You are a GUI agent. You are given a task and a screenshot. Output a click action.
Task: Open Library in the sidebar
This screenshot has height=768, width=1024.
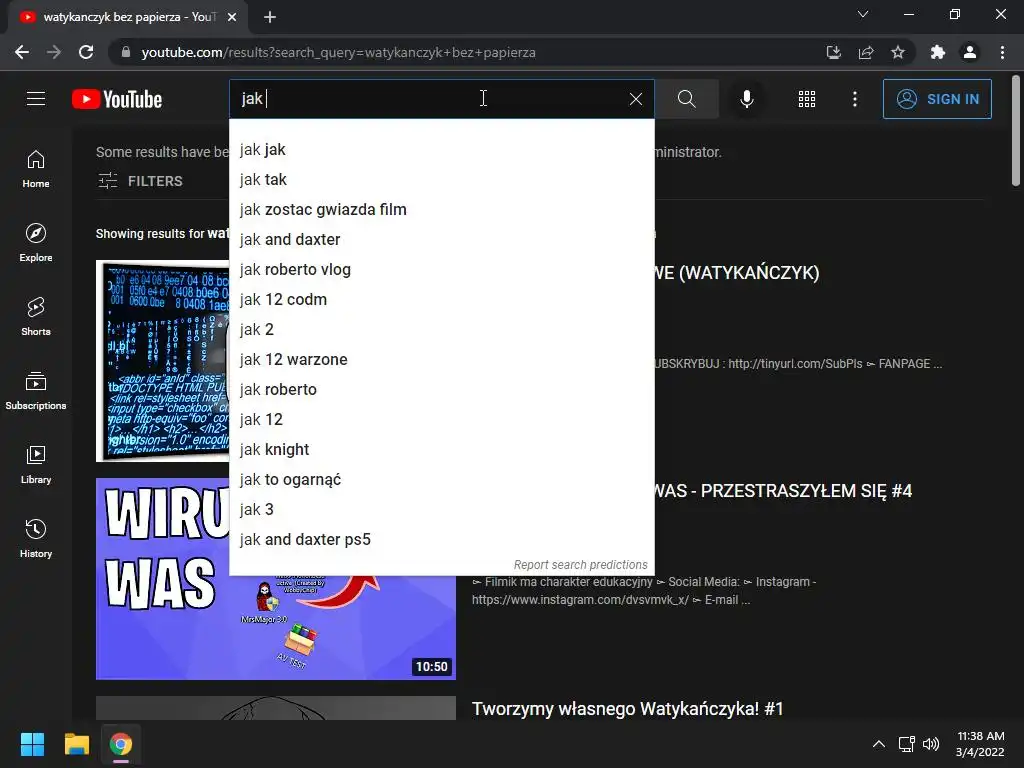pyautogui.click(x=36, y=464)
